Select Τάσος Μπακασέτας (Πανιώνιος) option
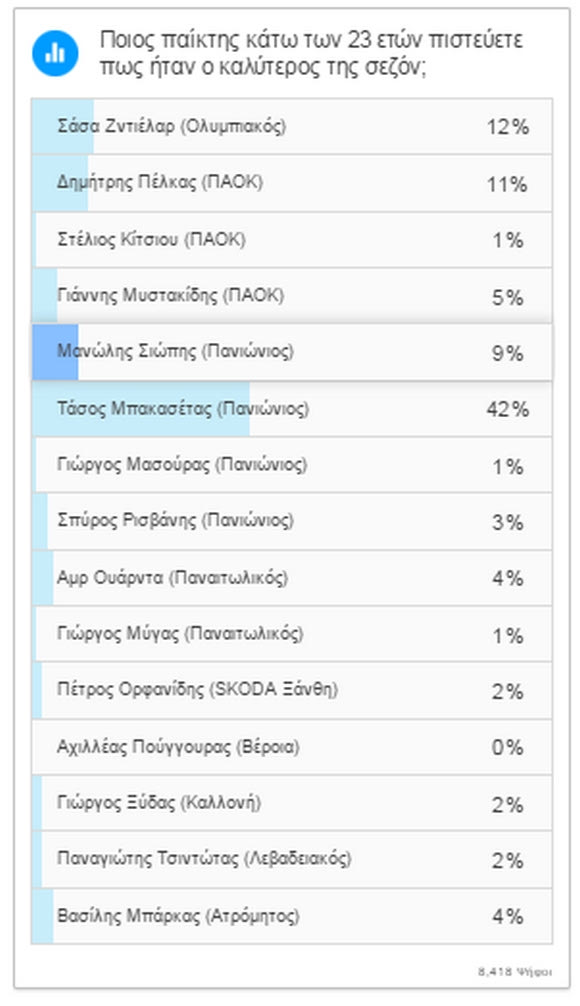Viewport: 580px width, 1006px height. pyautogui.click(x=292, y=409)
